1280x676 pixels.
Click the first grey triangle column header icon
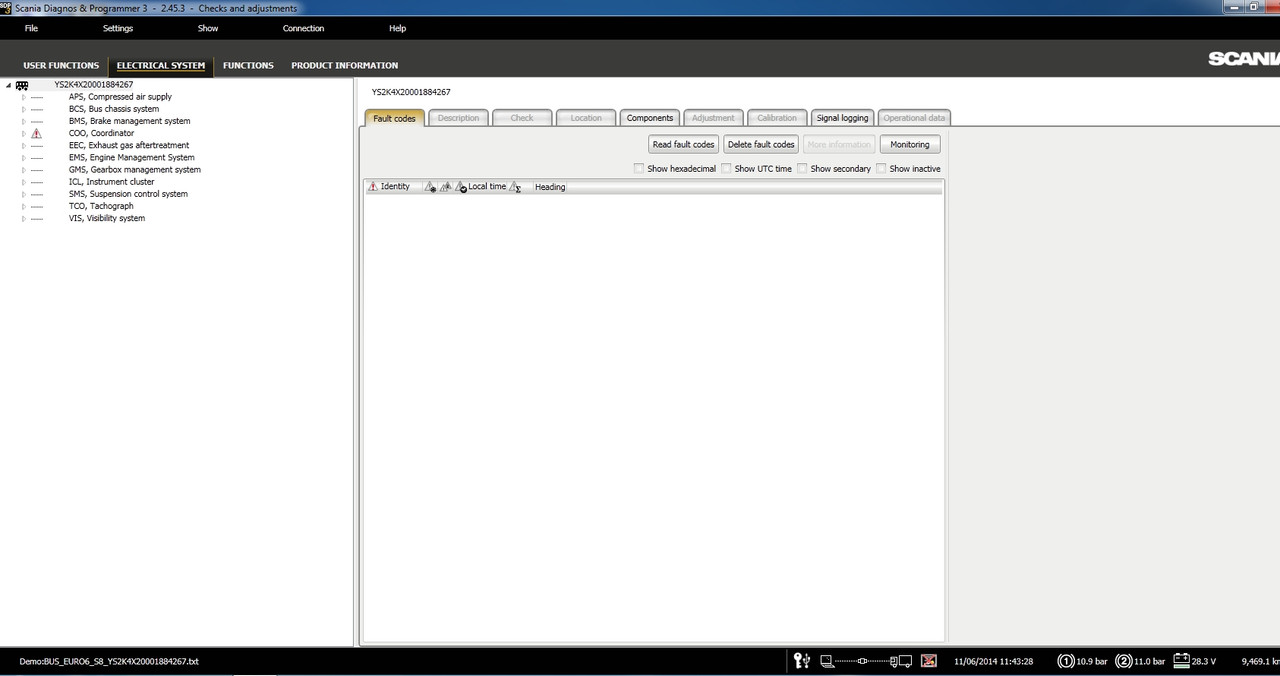click(x=430, y=187)
